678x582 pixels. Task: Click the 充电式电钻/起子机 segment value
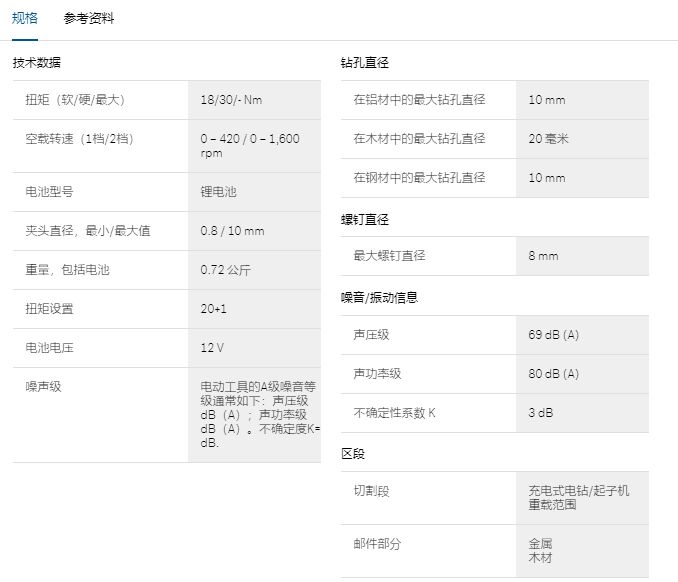(x=579, y=491)
